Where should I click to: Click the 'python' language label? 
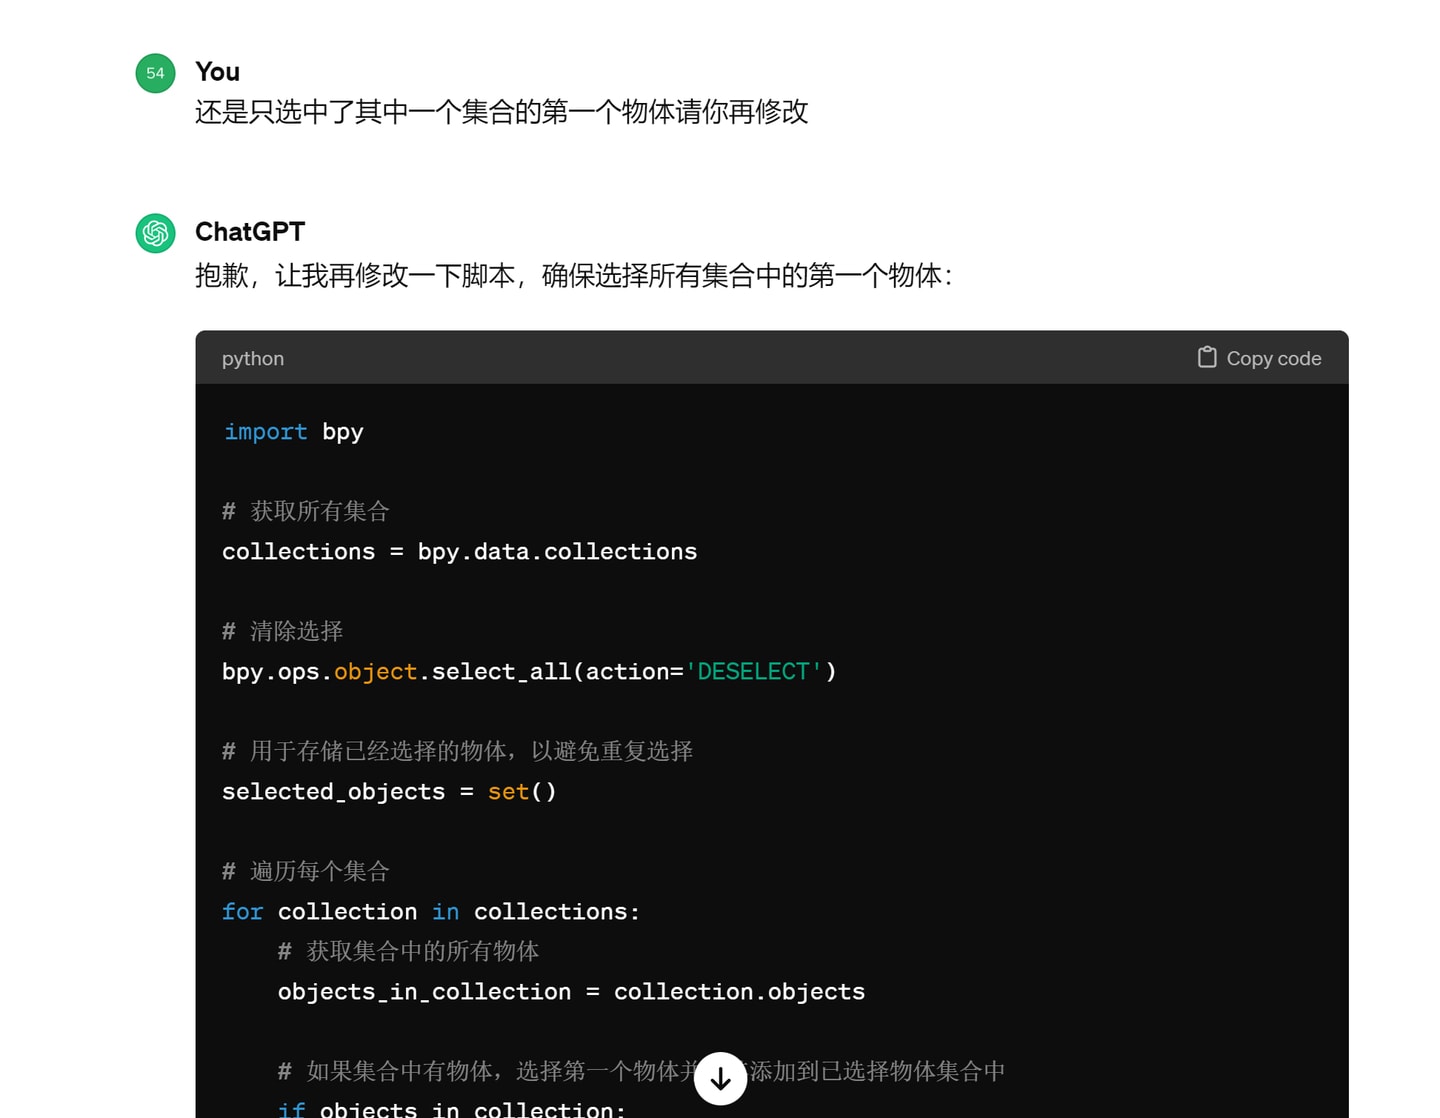coord(253,358)
